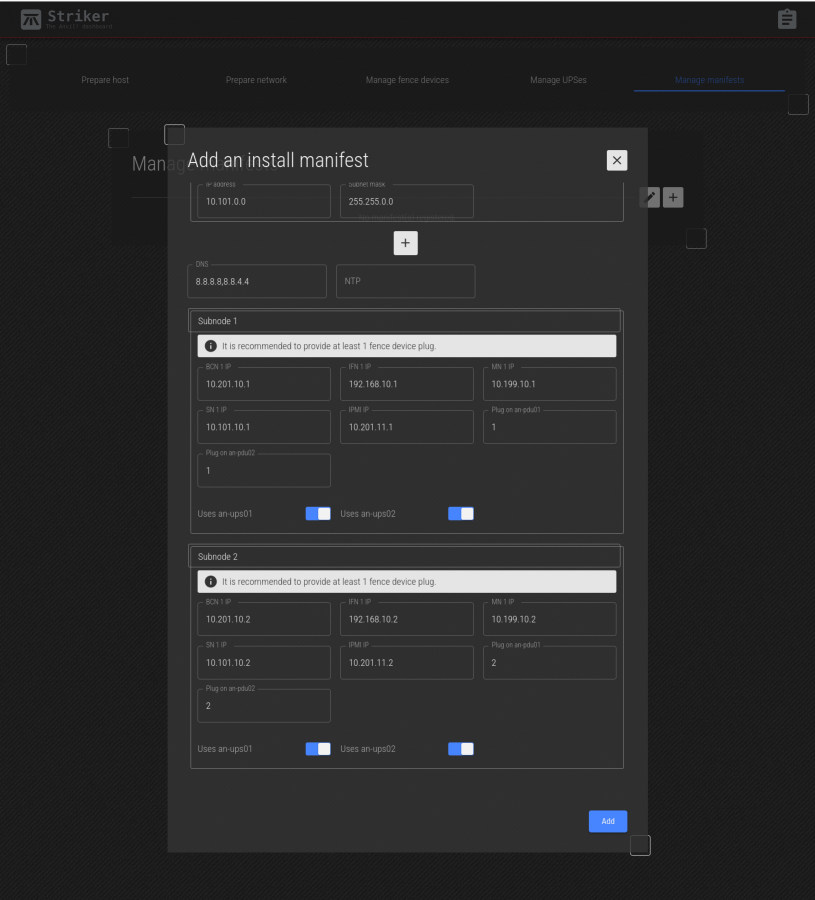This screenshot has height=900, width=815.
Task: Open the clipboard jobs icon in header
Action: tap(787, 19)
